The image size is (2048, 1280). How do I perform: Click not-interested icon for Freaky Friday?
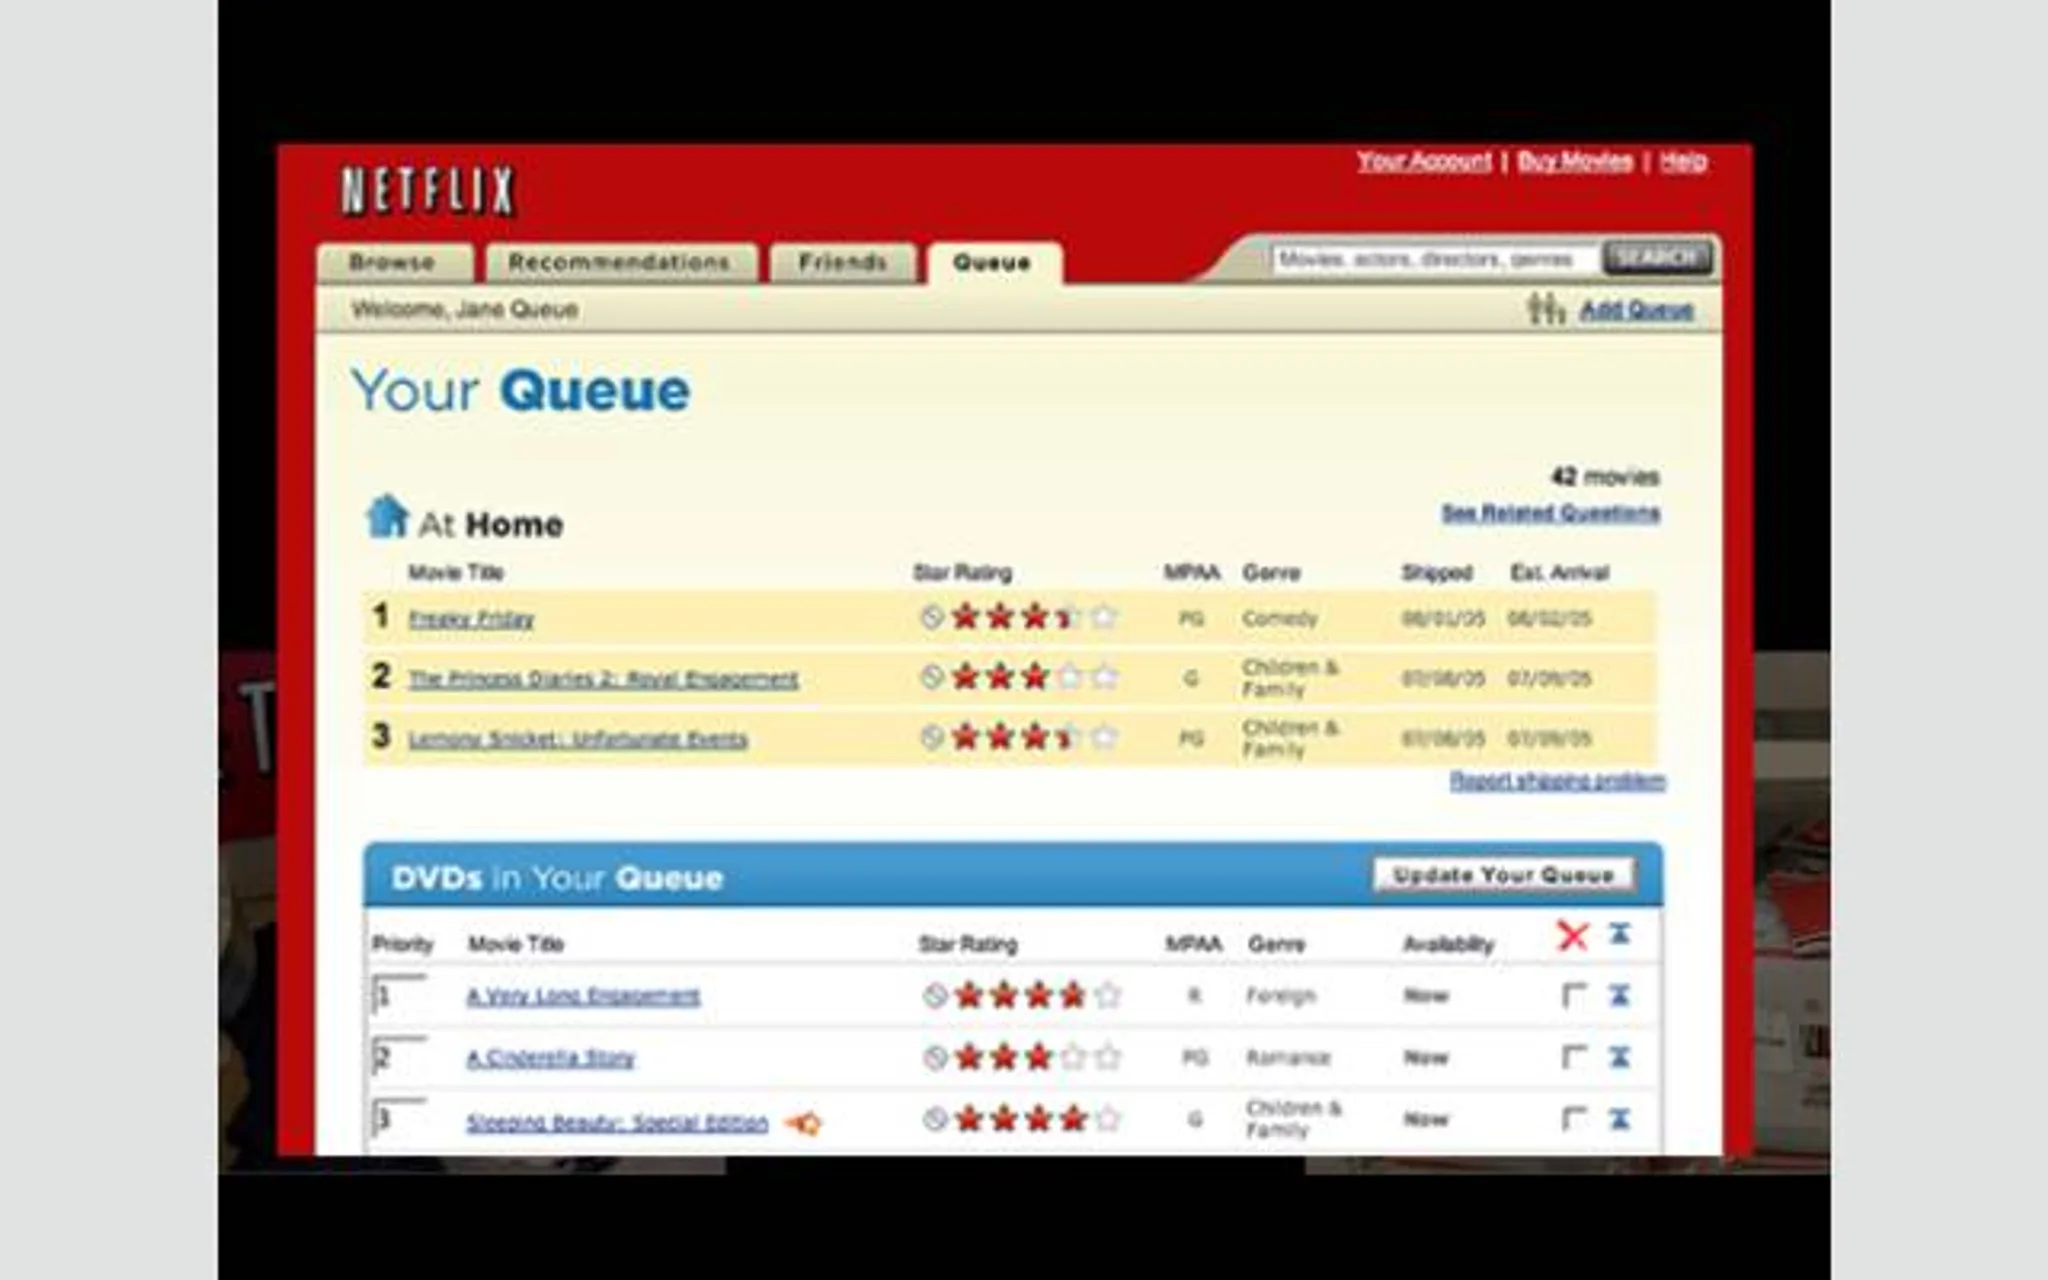(x=931, y=617)
